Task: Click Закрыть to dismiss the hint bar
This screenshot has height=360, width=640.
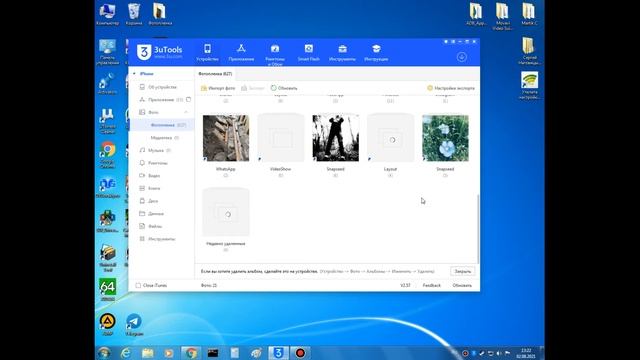Action: pyautogui.click(x=463, y=271)
